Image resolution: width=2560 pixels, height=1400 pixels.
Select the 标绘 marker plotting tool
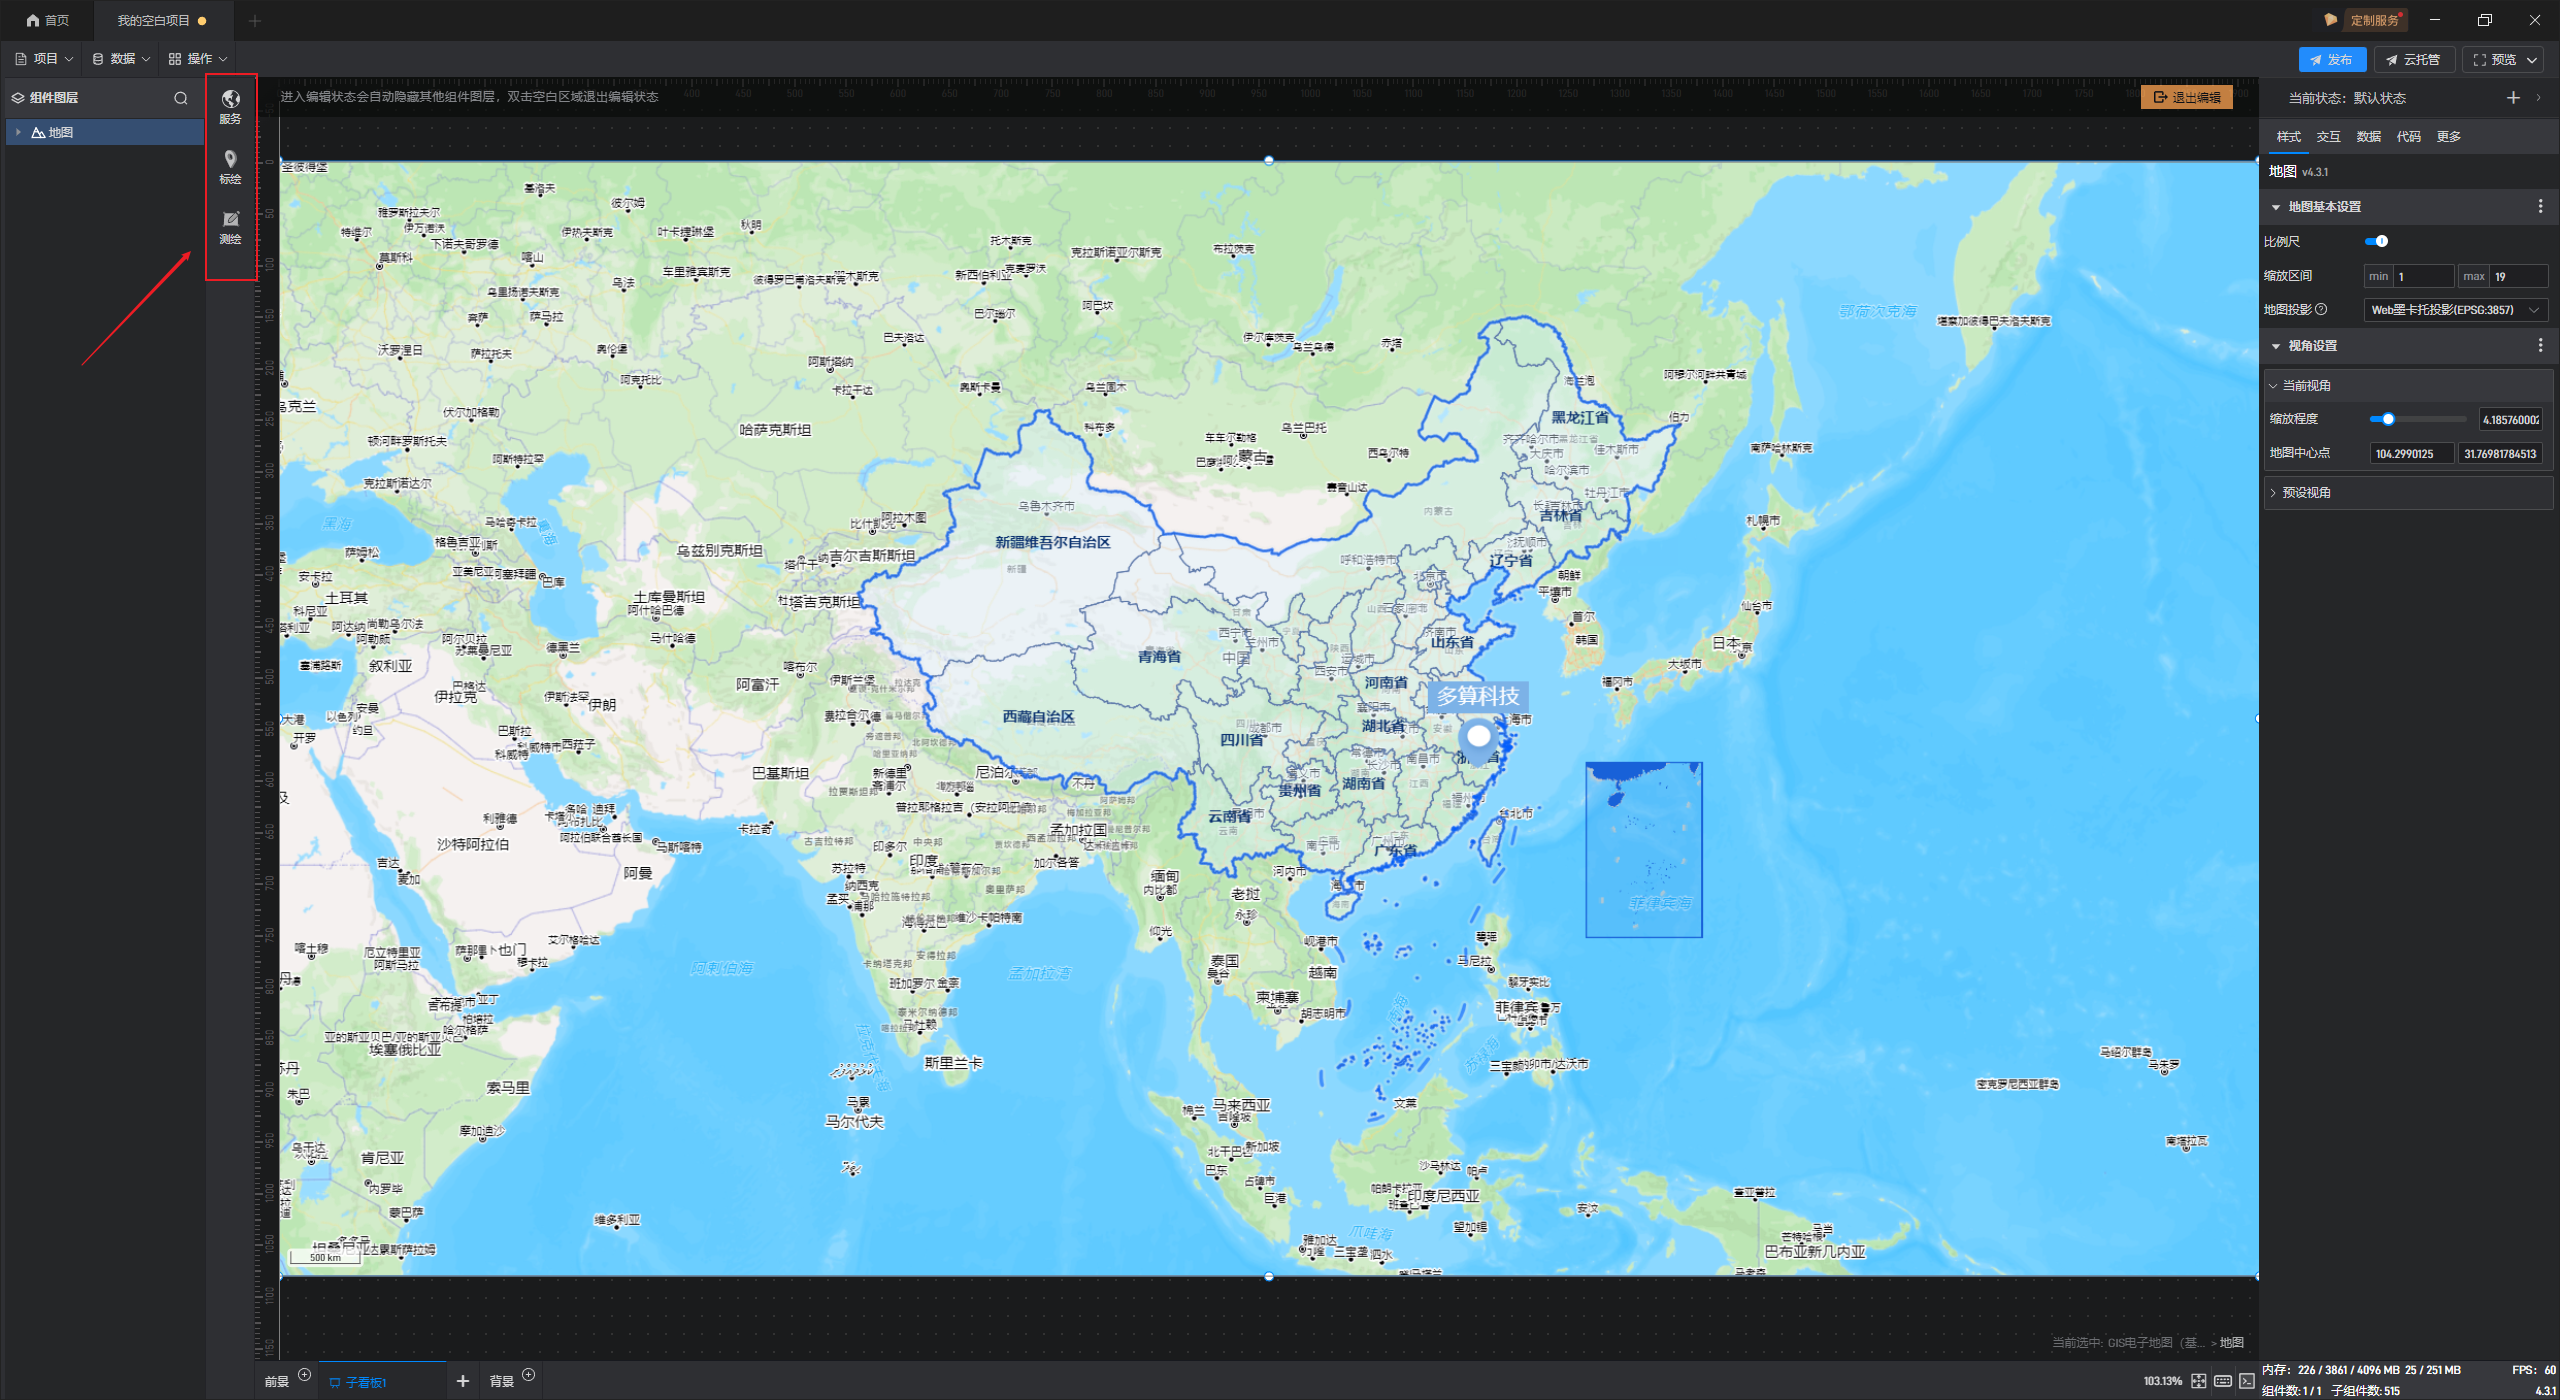pyautogui.click(x=230, y=165)
